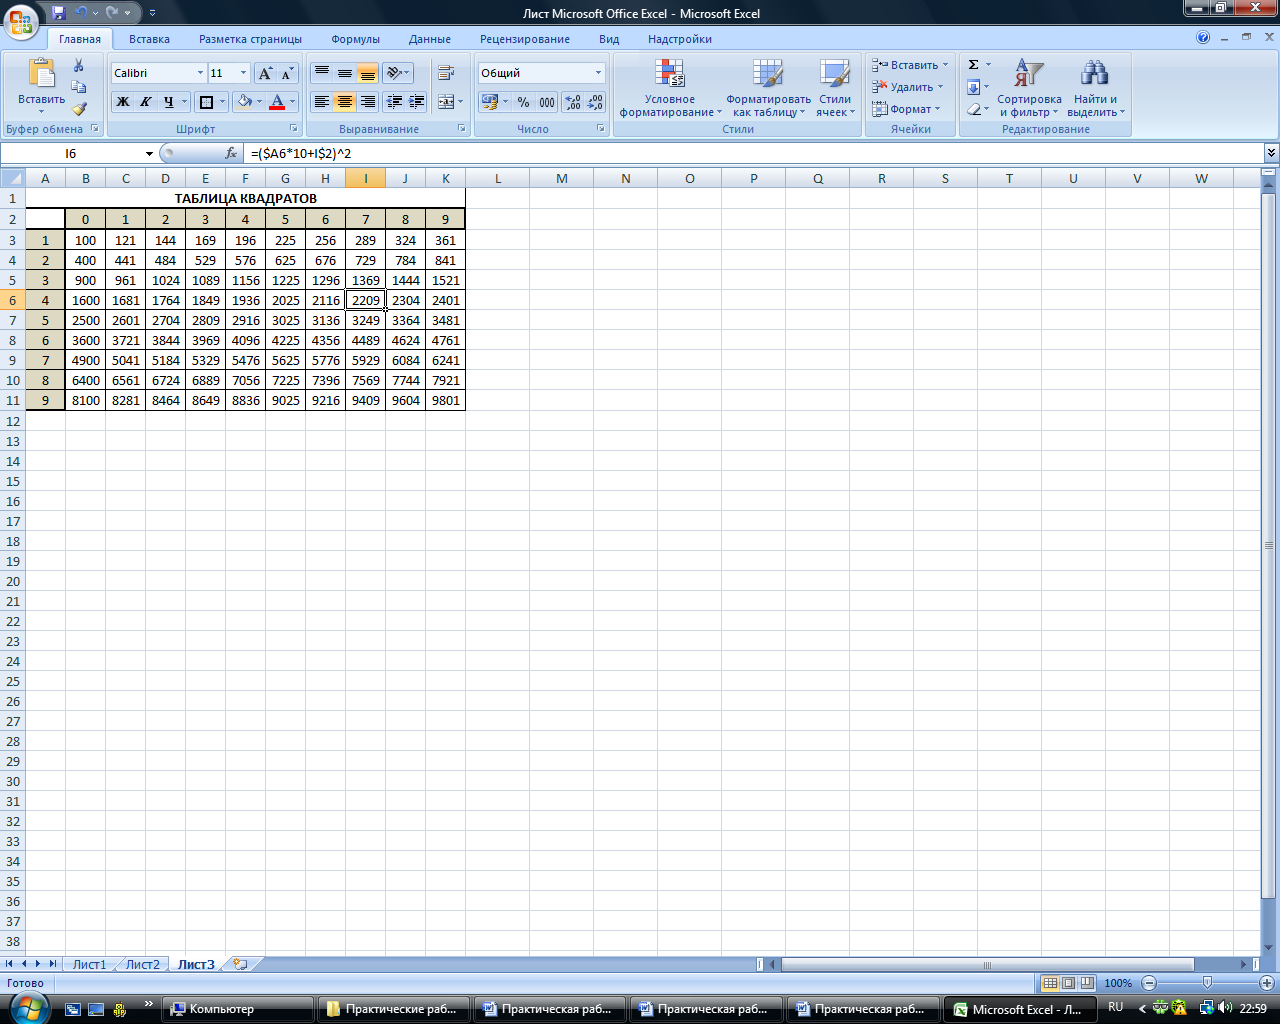The width and height of the screenshot is (1280, 1024).
Task: Decrease font size with the small A
Action: point(287,73)
